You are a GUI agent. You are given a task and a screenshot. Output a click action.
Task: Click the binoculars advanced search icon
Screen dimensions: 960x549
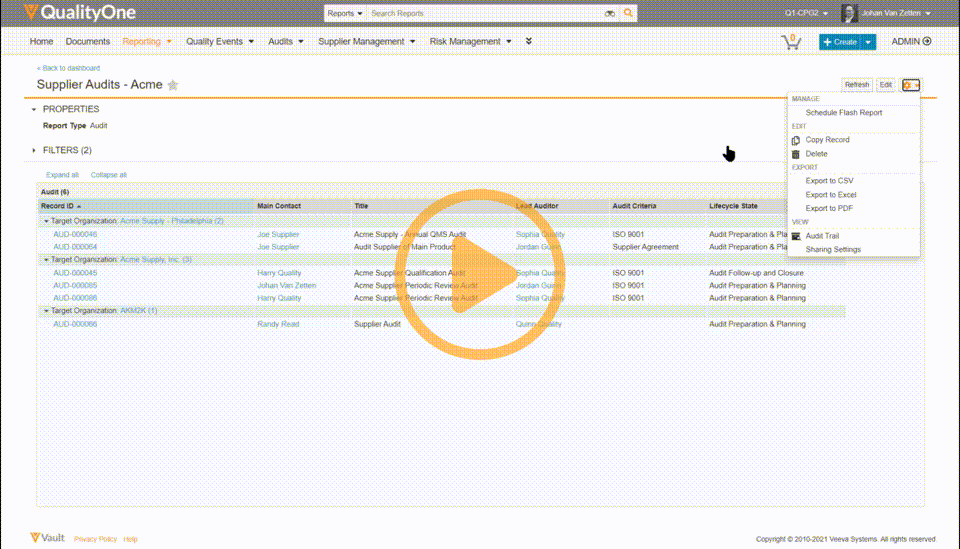pyautogui.click(x=610, y=13)
